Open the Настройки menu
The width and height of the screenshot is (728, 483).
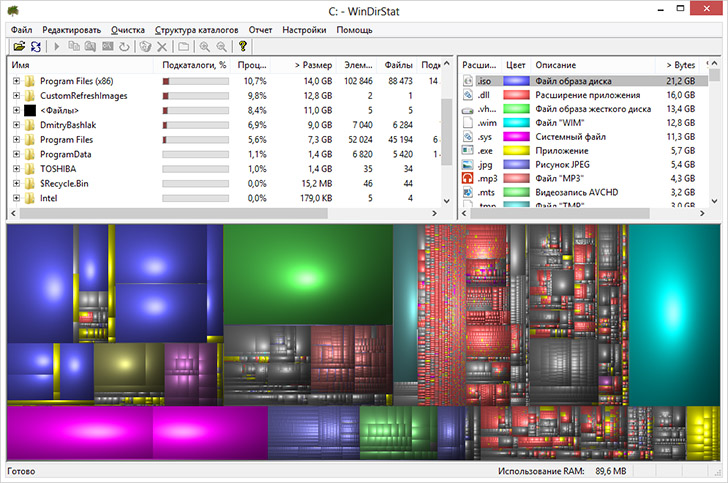pyautogui.click(x=303, y=30)
